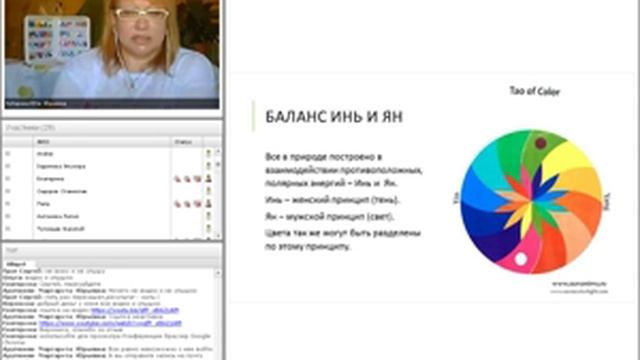
Task: Click the first status icon in Рита's row
Action: pos(178,204)
